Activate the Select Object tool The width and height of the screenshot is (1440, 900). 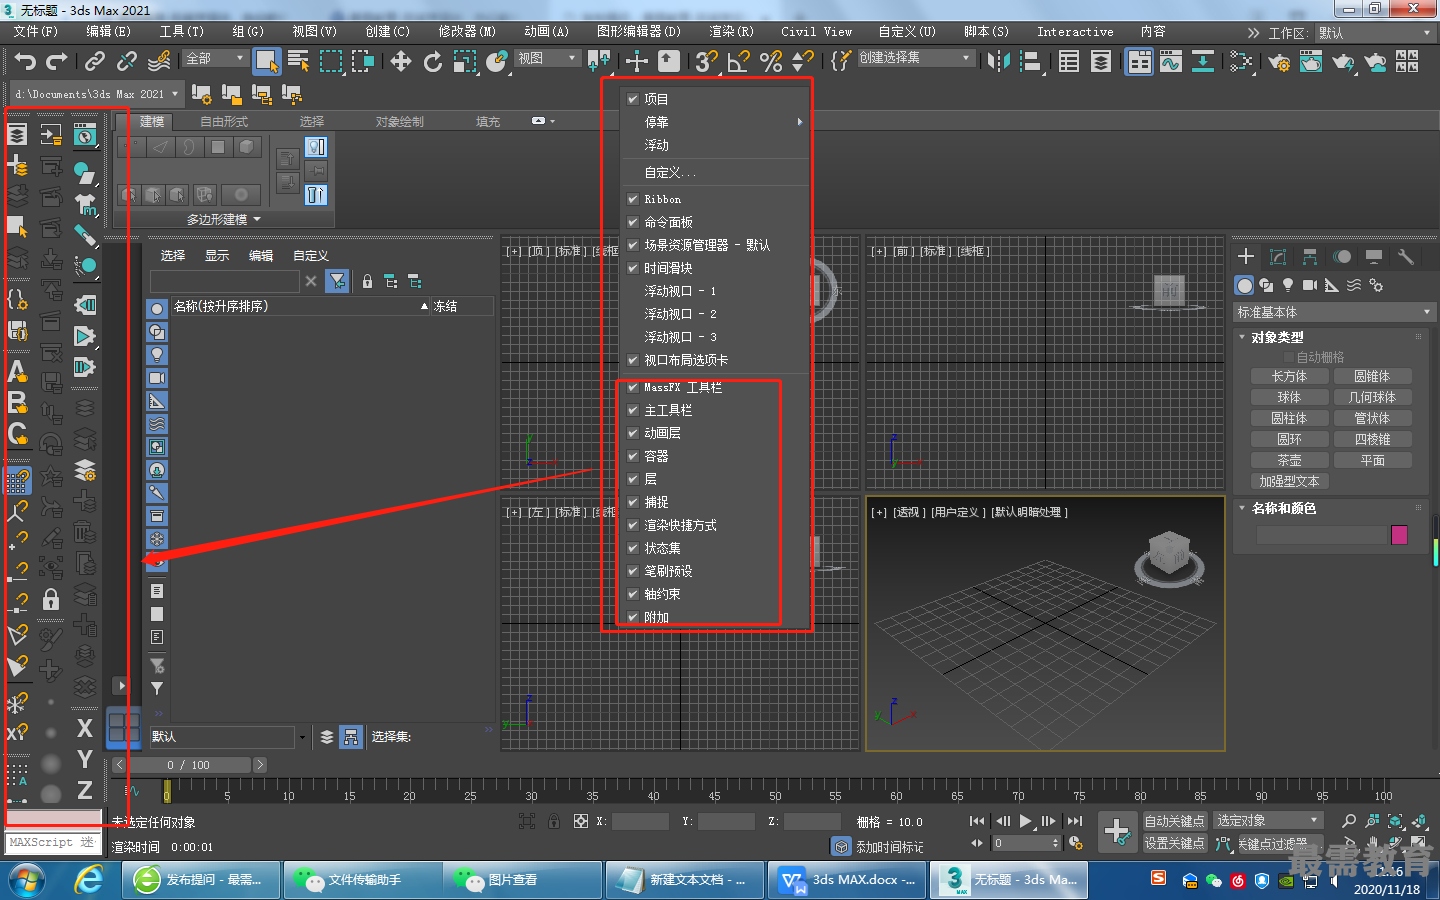coord(266,61)
